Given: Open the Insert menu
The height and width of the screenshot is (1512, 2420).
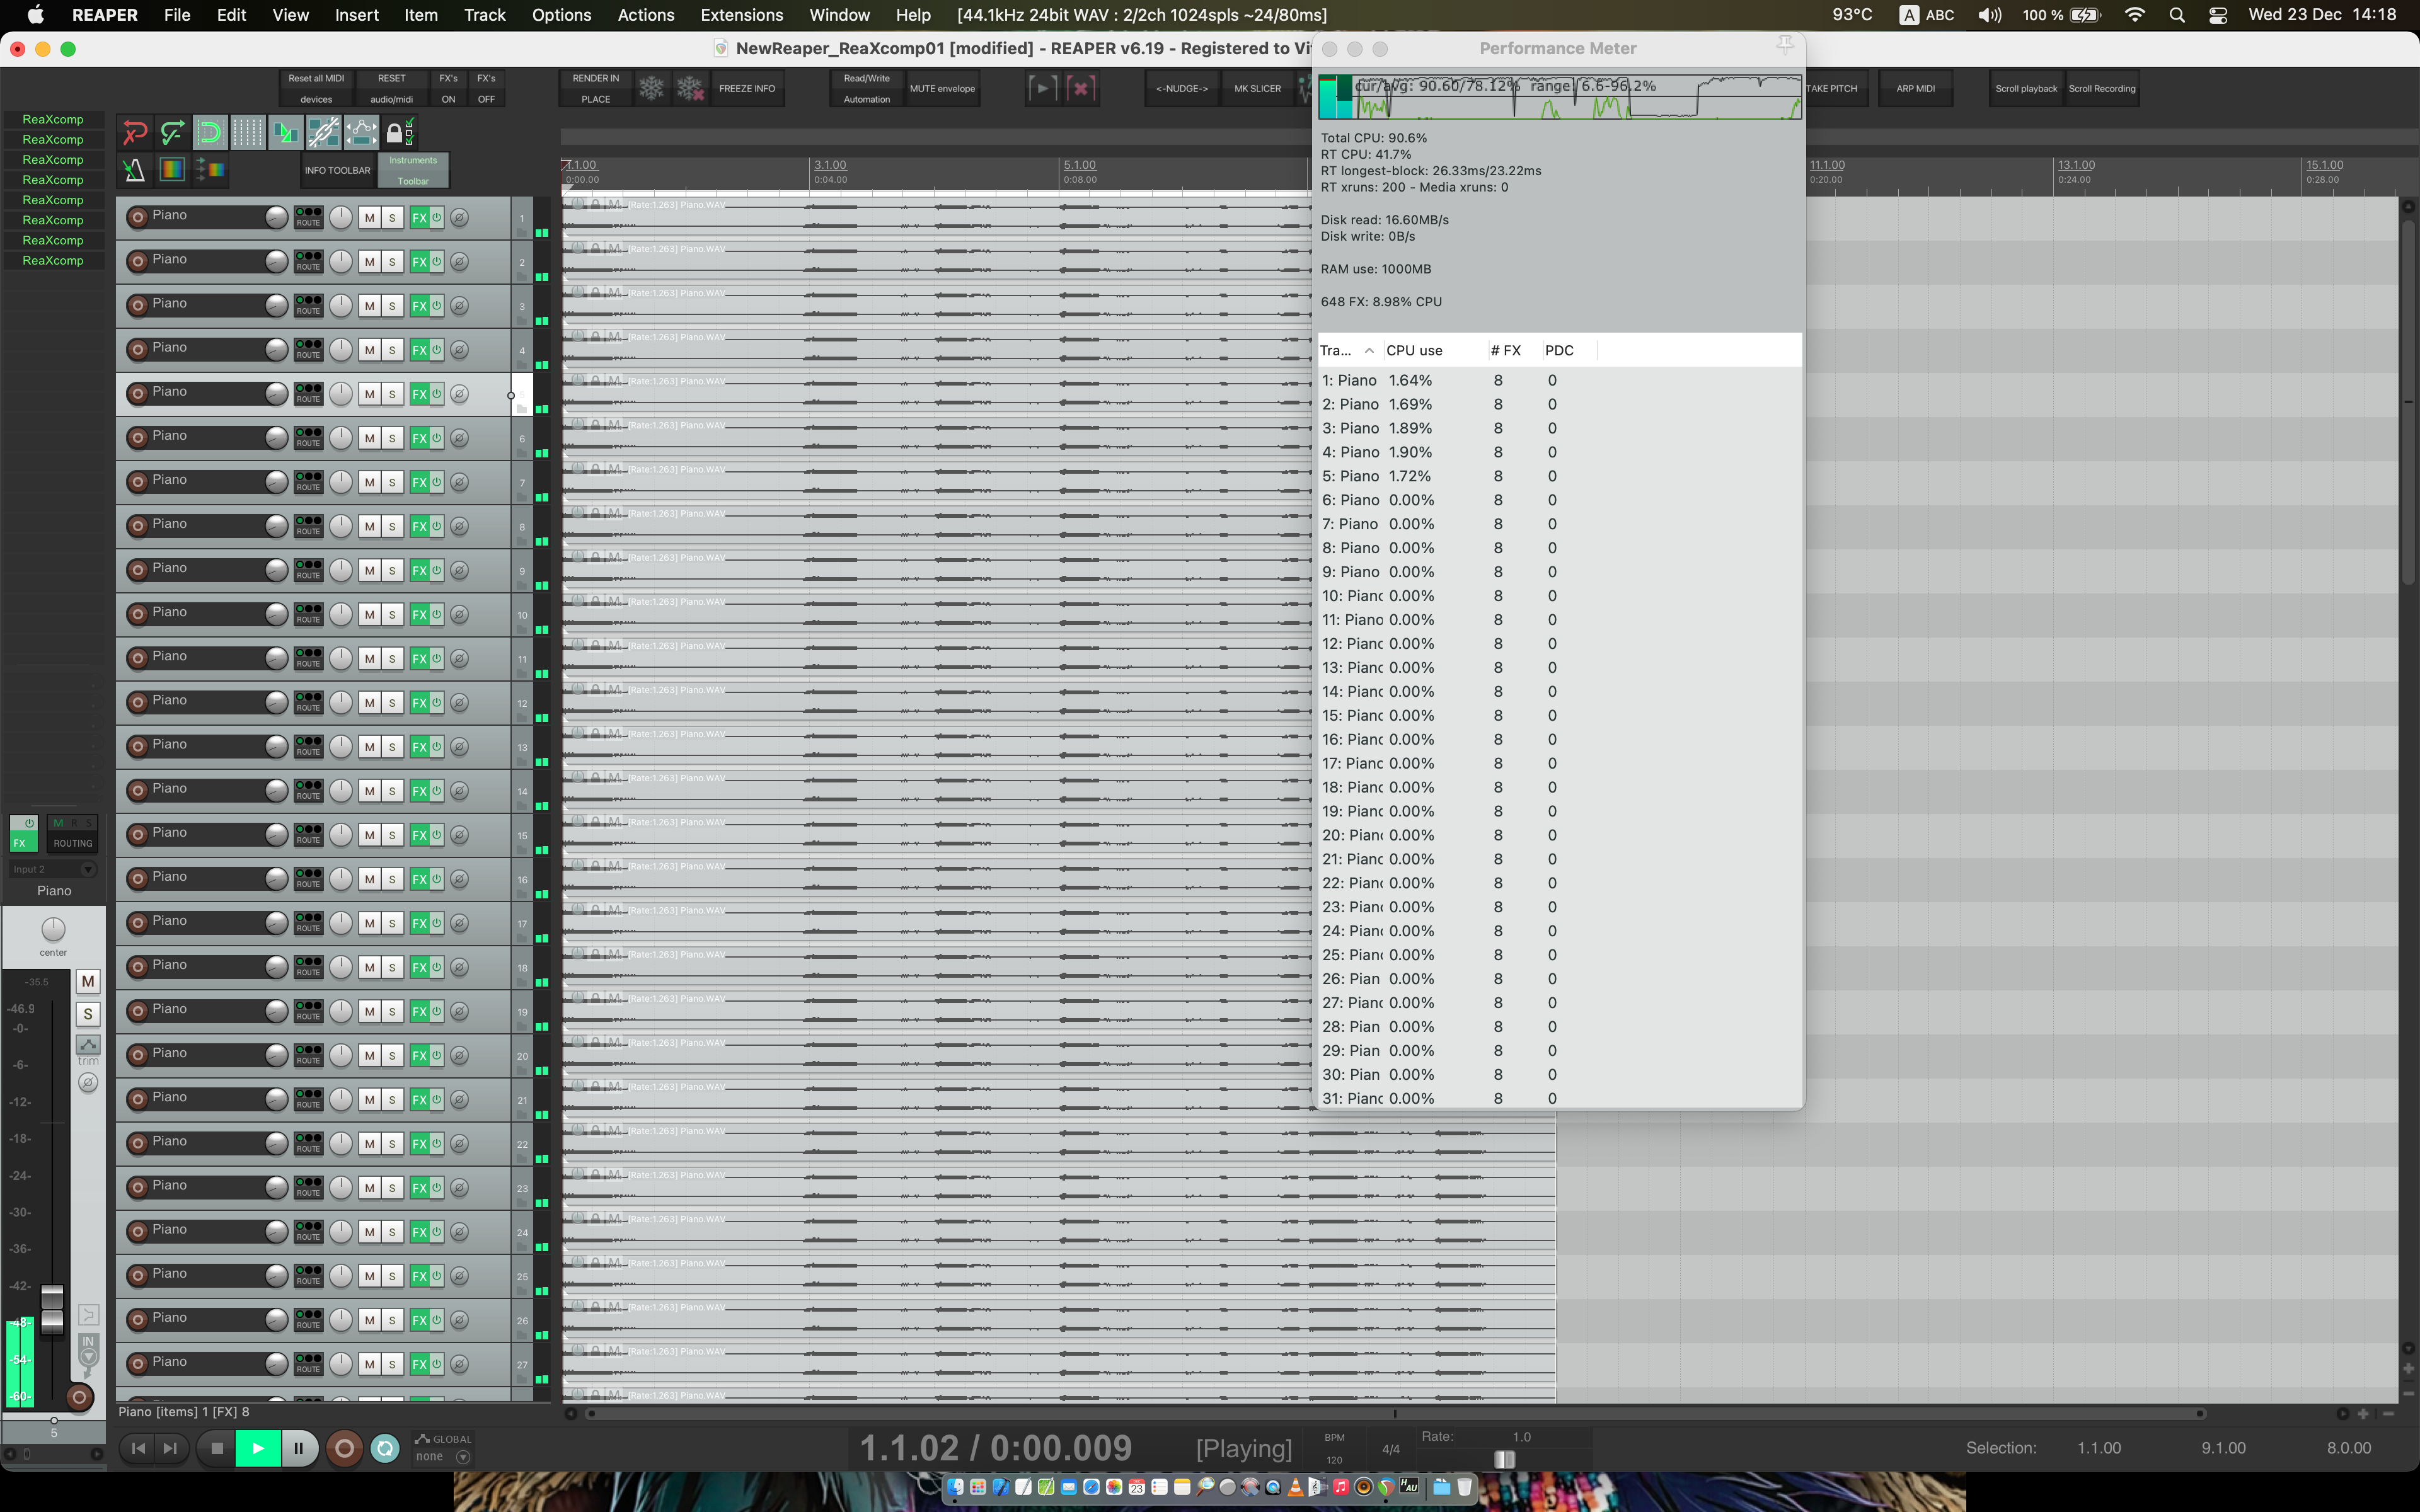Looking at the screenshot, I should (357, 15).
